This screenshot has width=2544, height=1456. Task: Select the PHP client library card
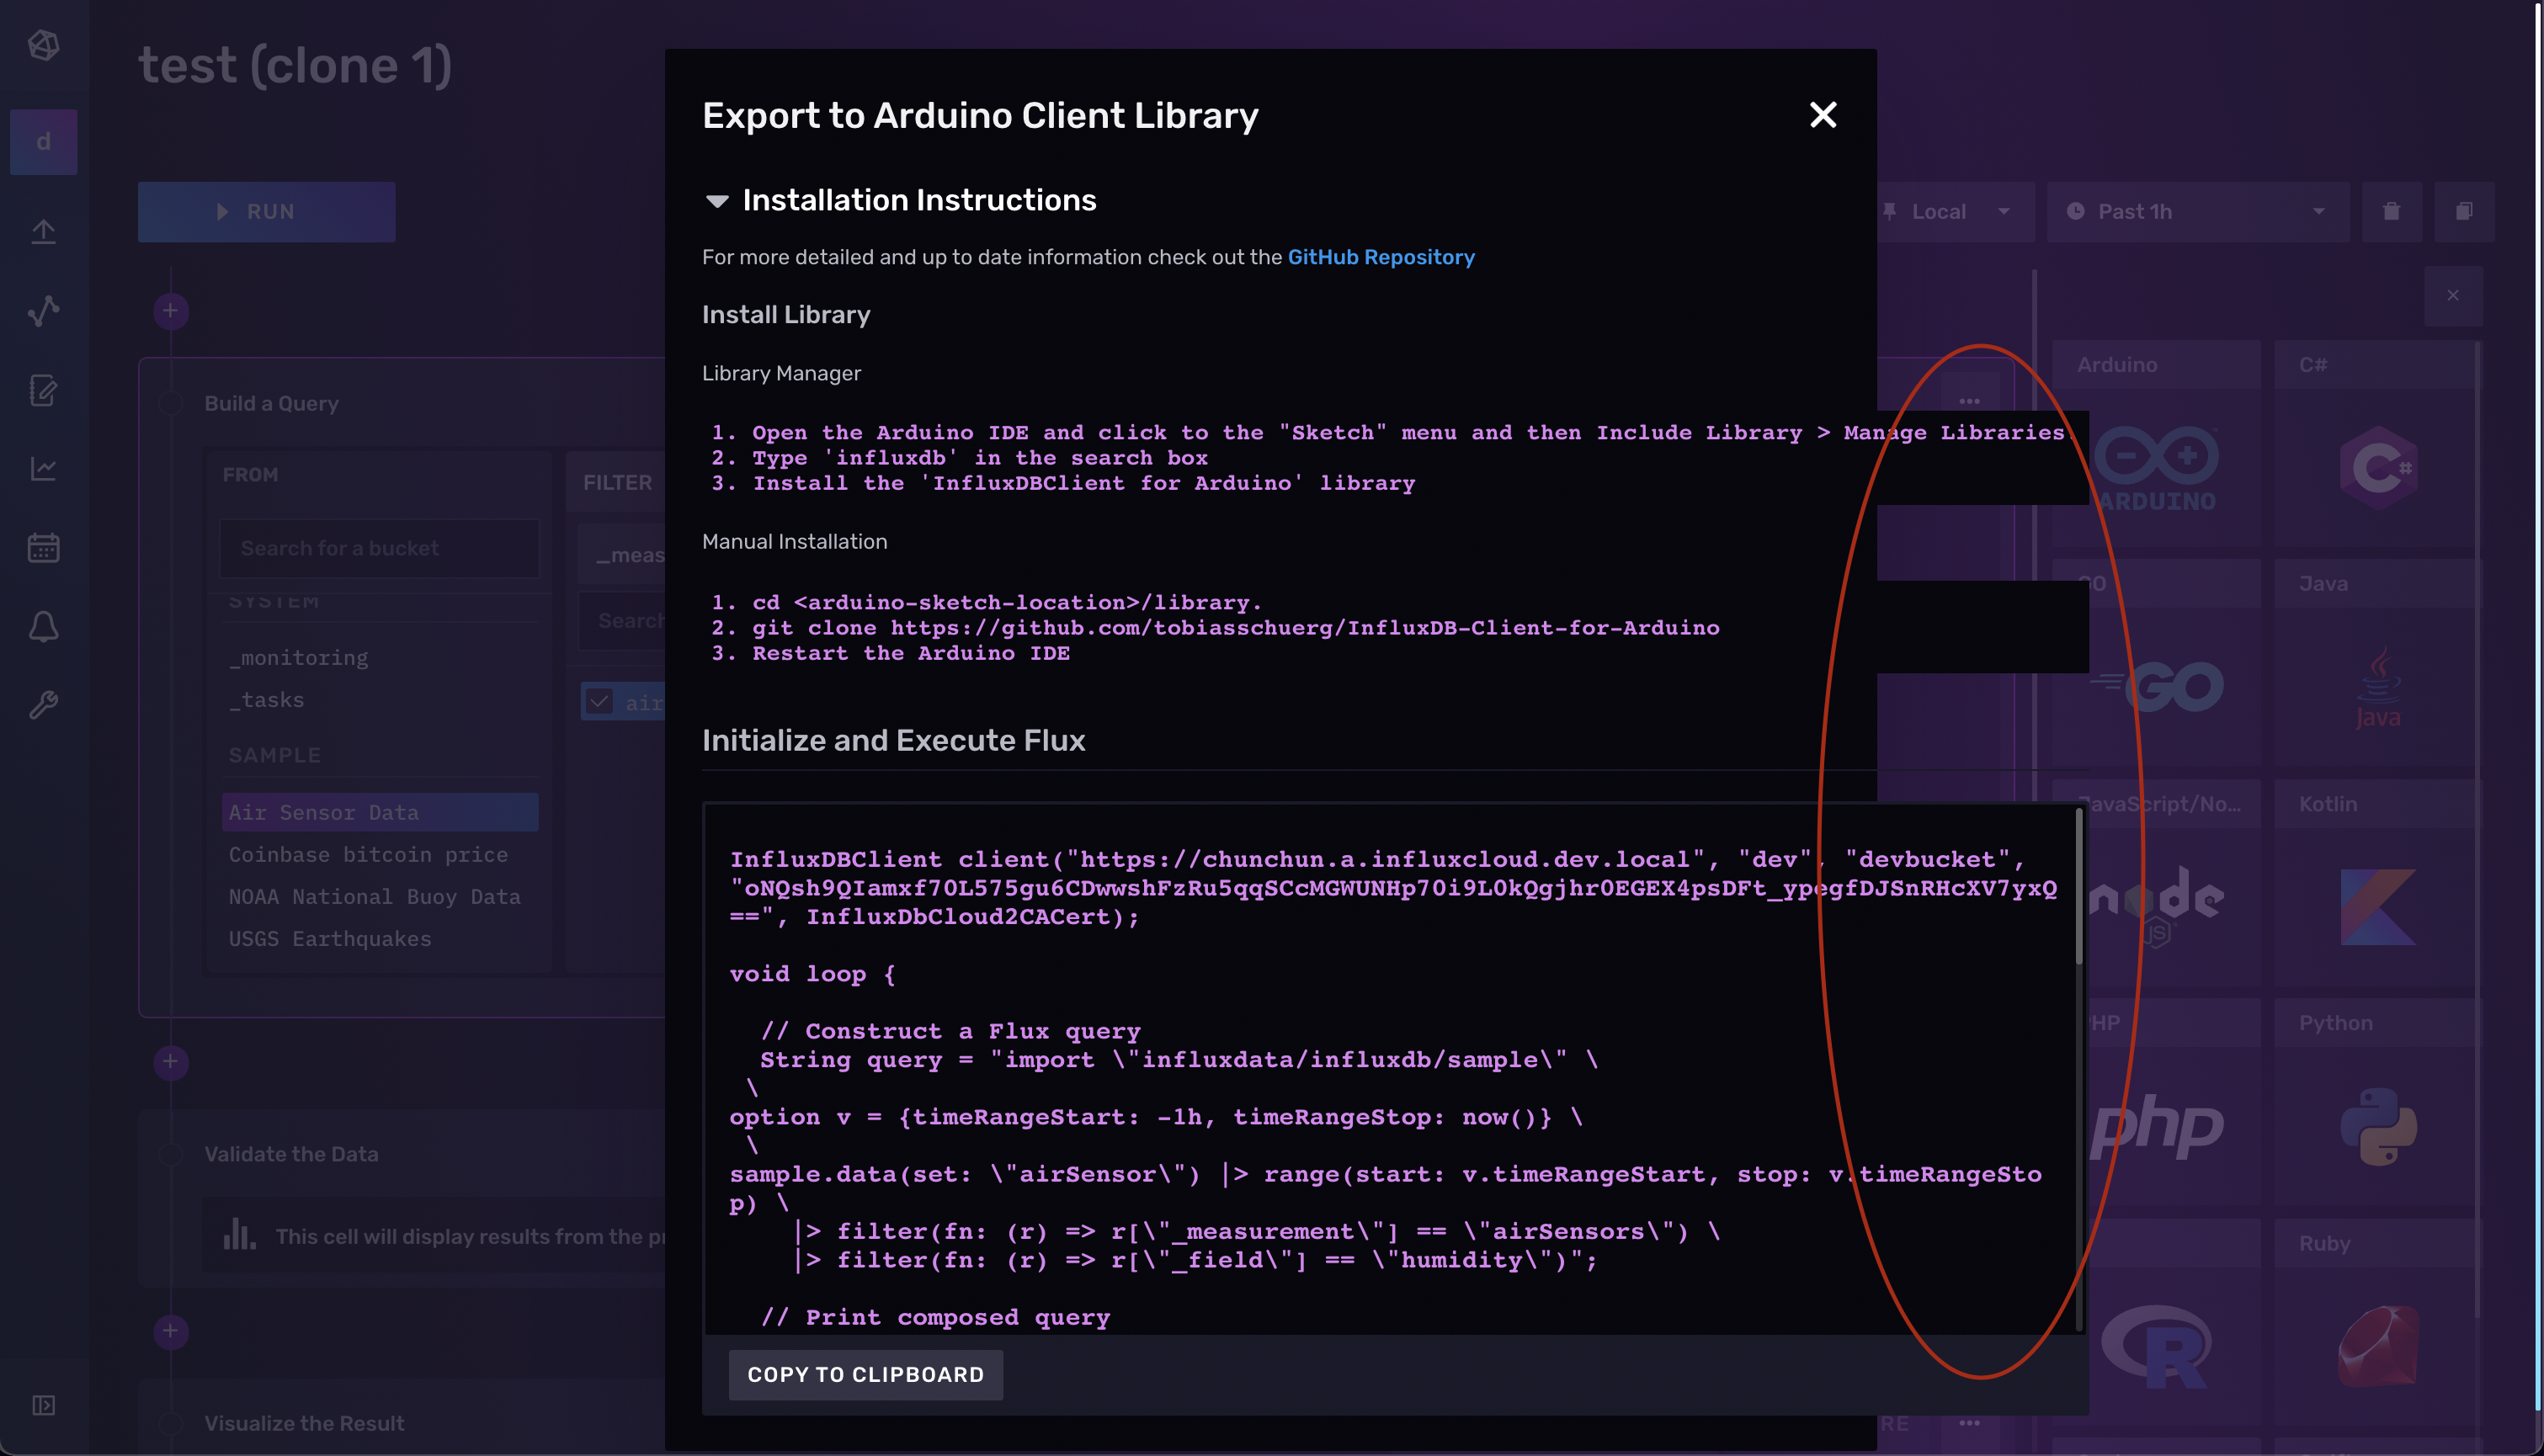coord(2156,1102)
